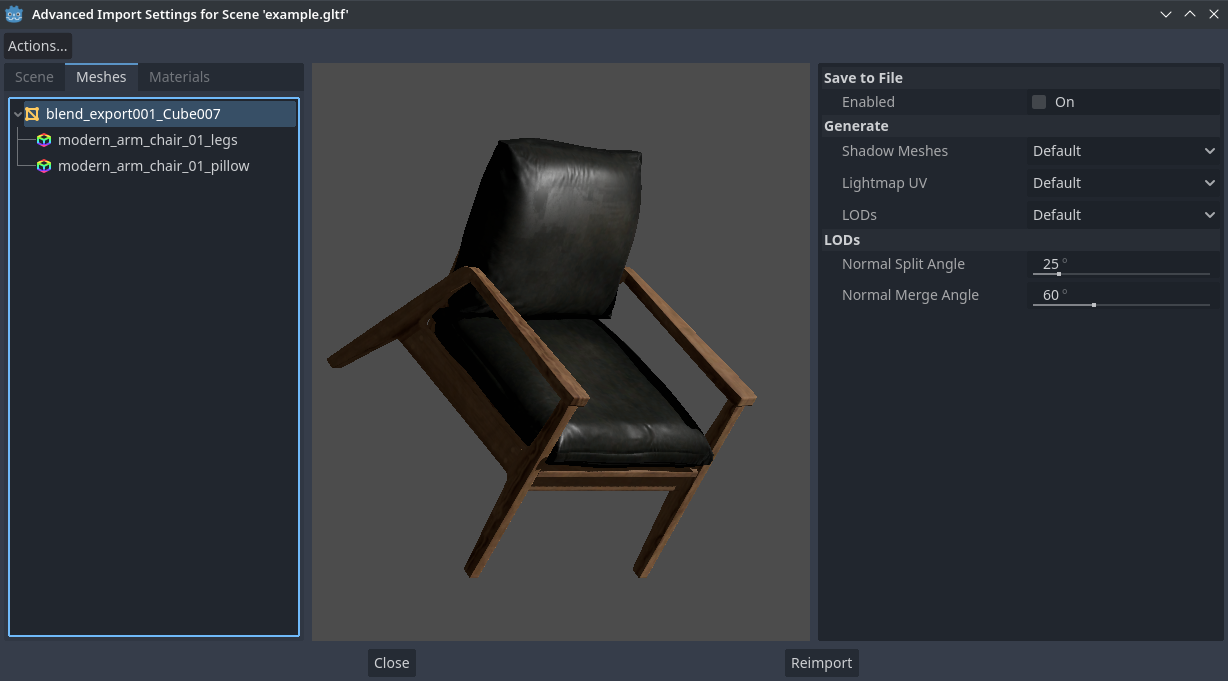Click the Godot icon in the title bar

14,14
